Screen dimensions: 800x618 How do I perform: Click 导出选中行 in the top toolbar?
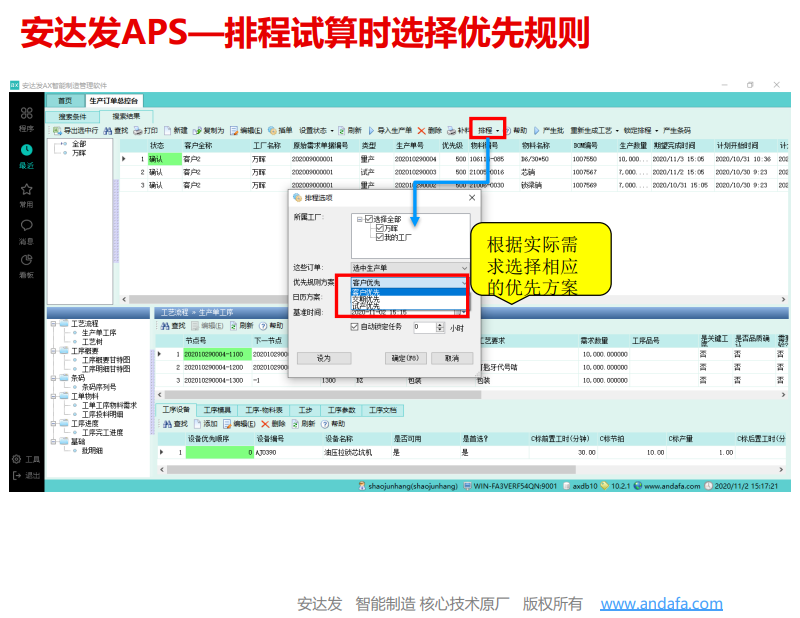(76, 131)
